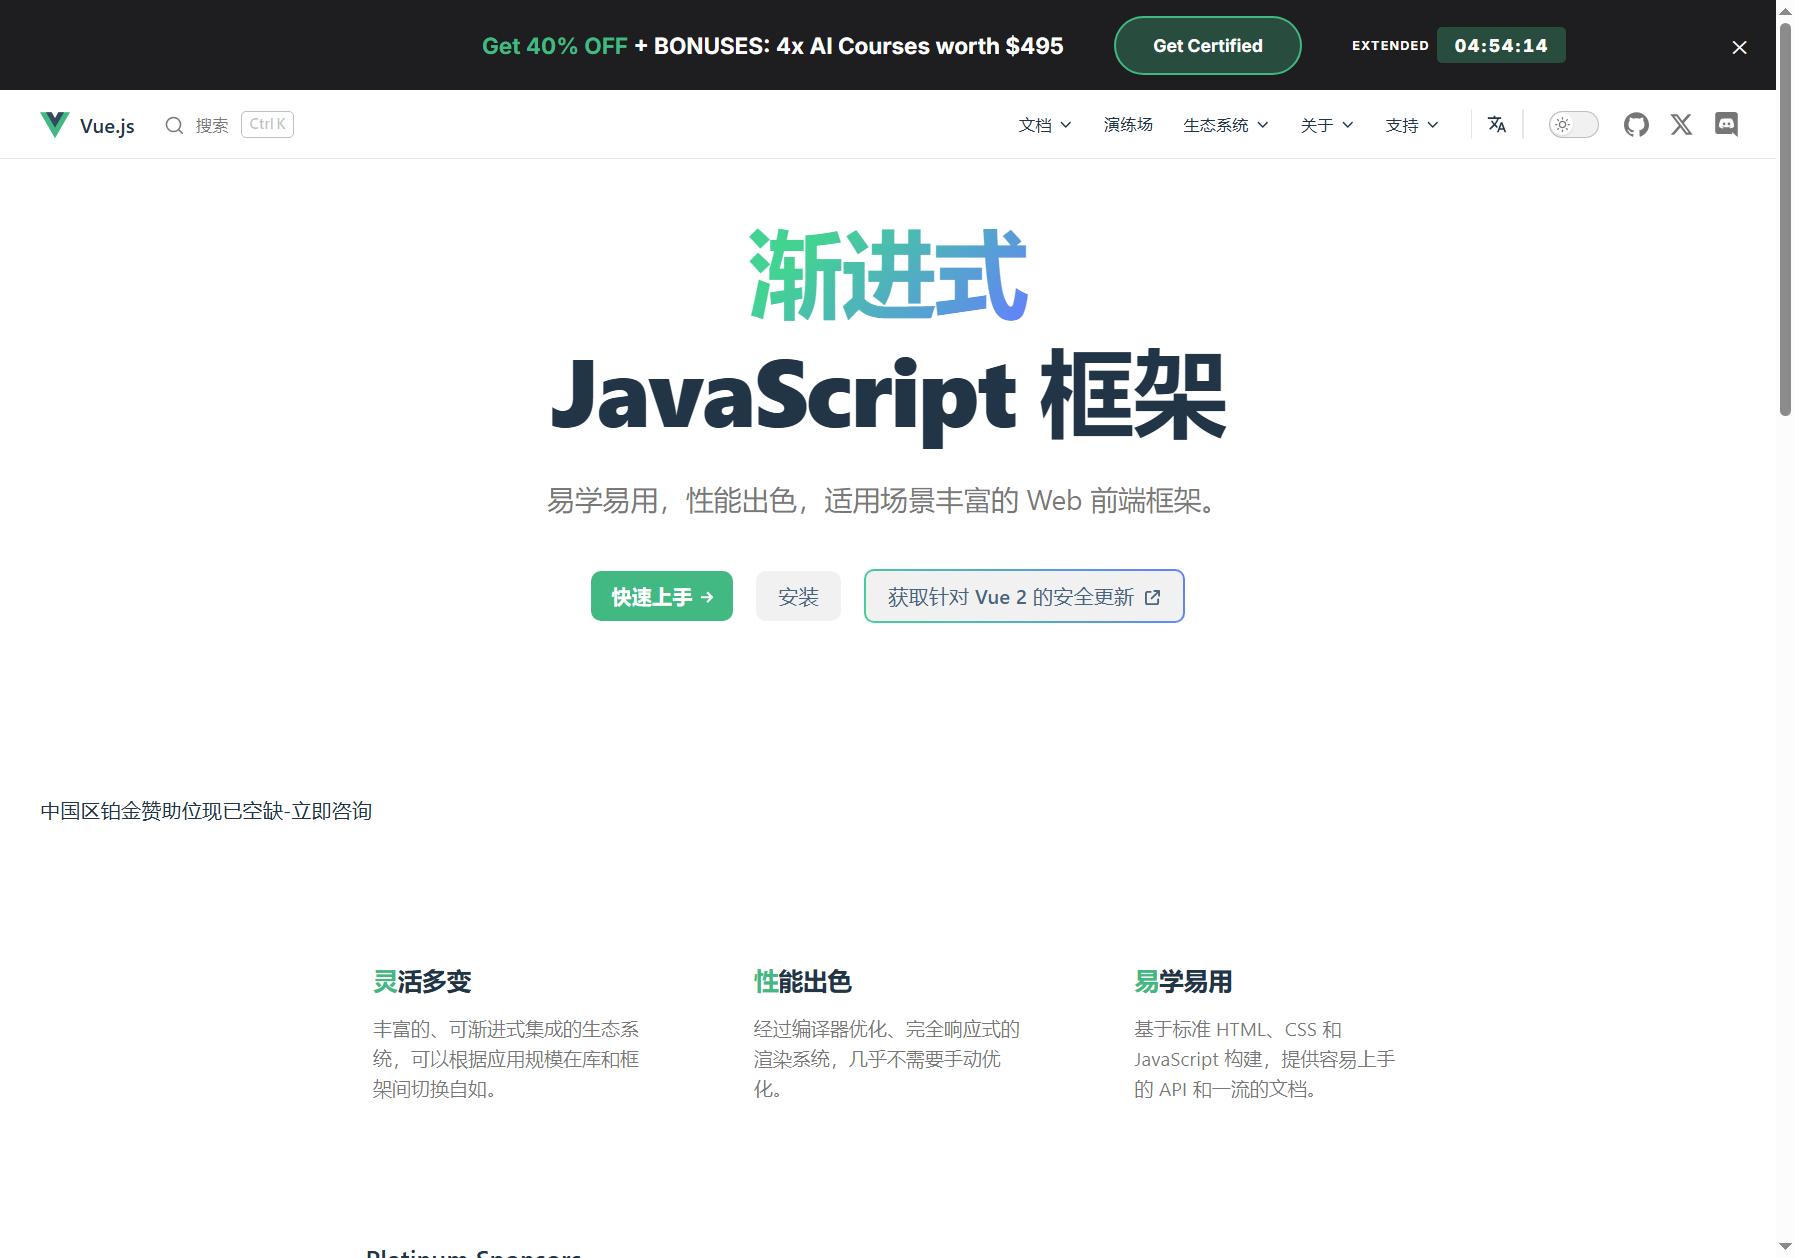Toggle the light/dark theme switch

(1573, 125)
